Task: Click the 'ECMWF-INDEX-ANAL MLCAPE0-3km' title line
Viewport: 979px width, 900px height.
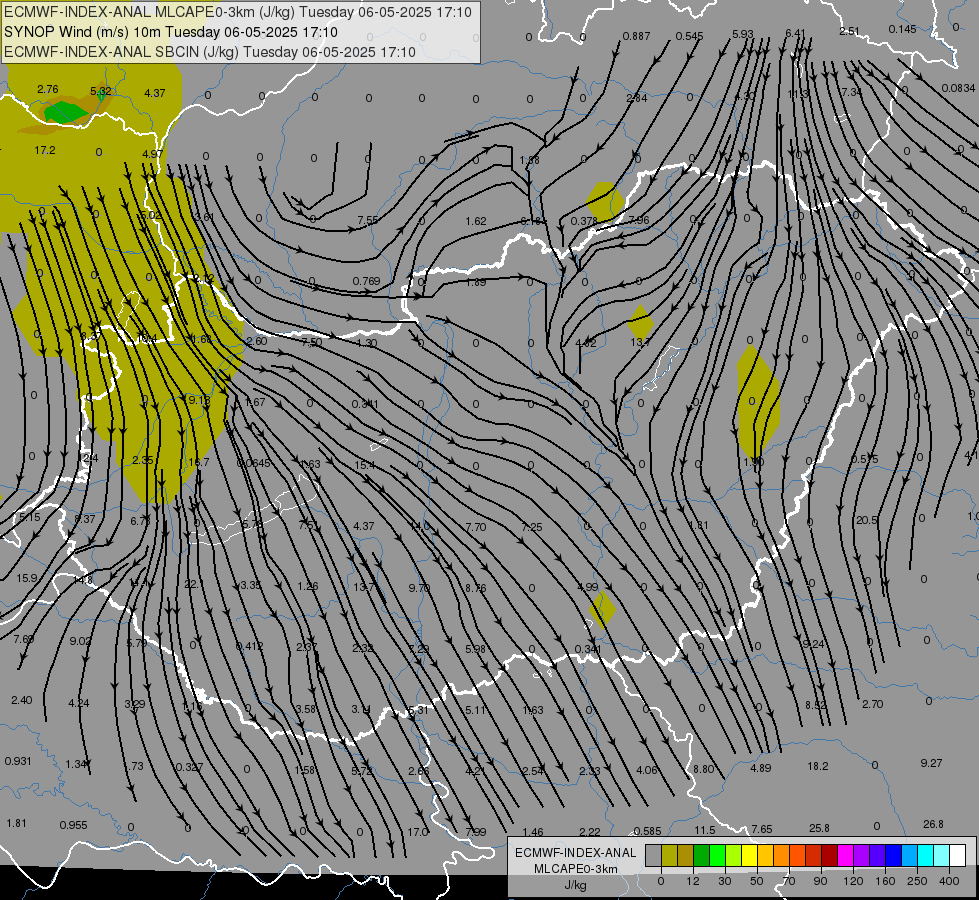Action: point(238,12)
